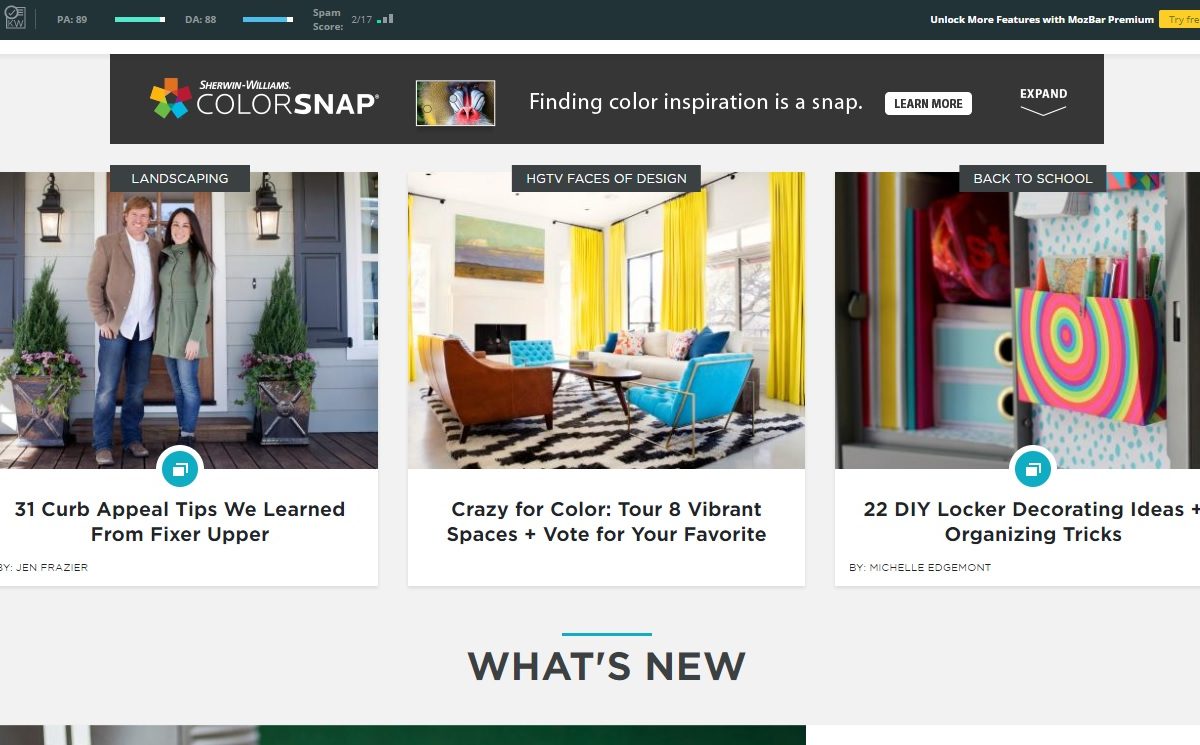The width and height of the screenshot is (1200, 745).
Task: Open the 31 Curb Appeal Tips article
Action: tap(180, 521)
